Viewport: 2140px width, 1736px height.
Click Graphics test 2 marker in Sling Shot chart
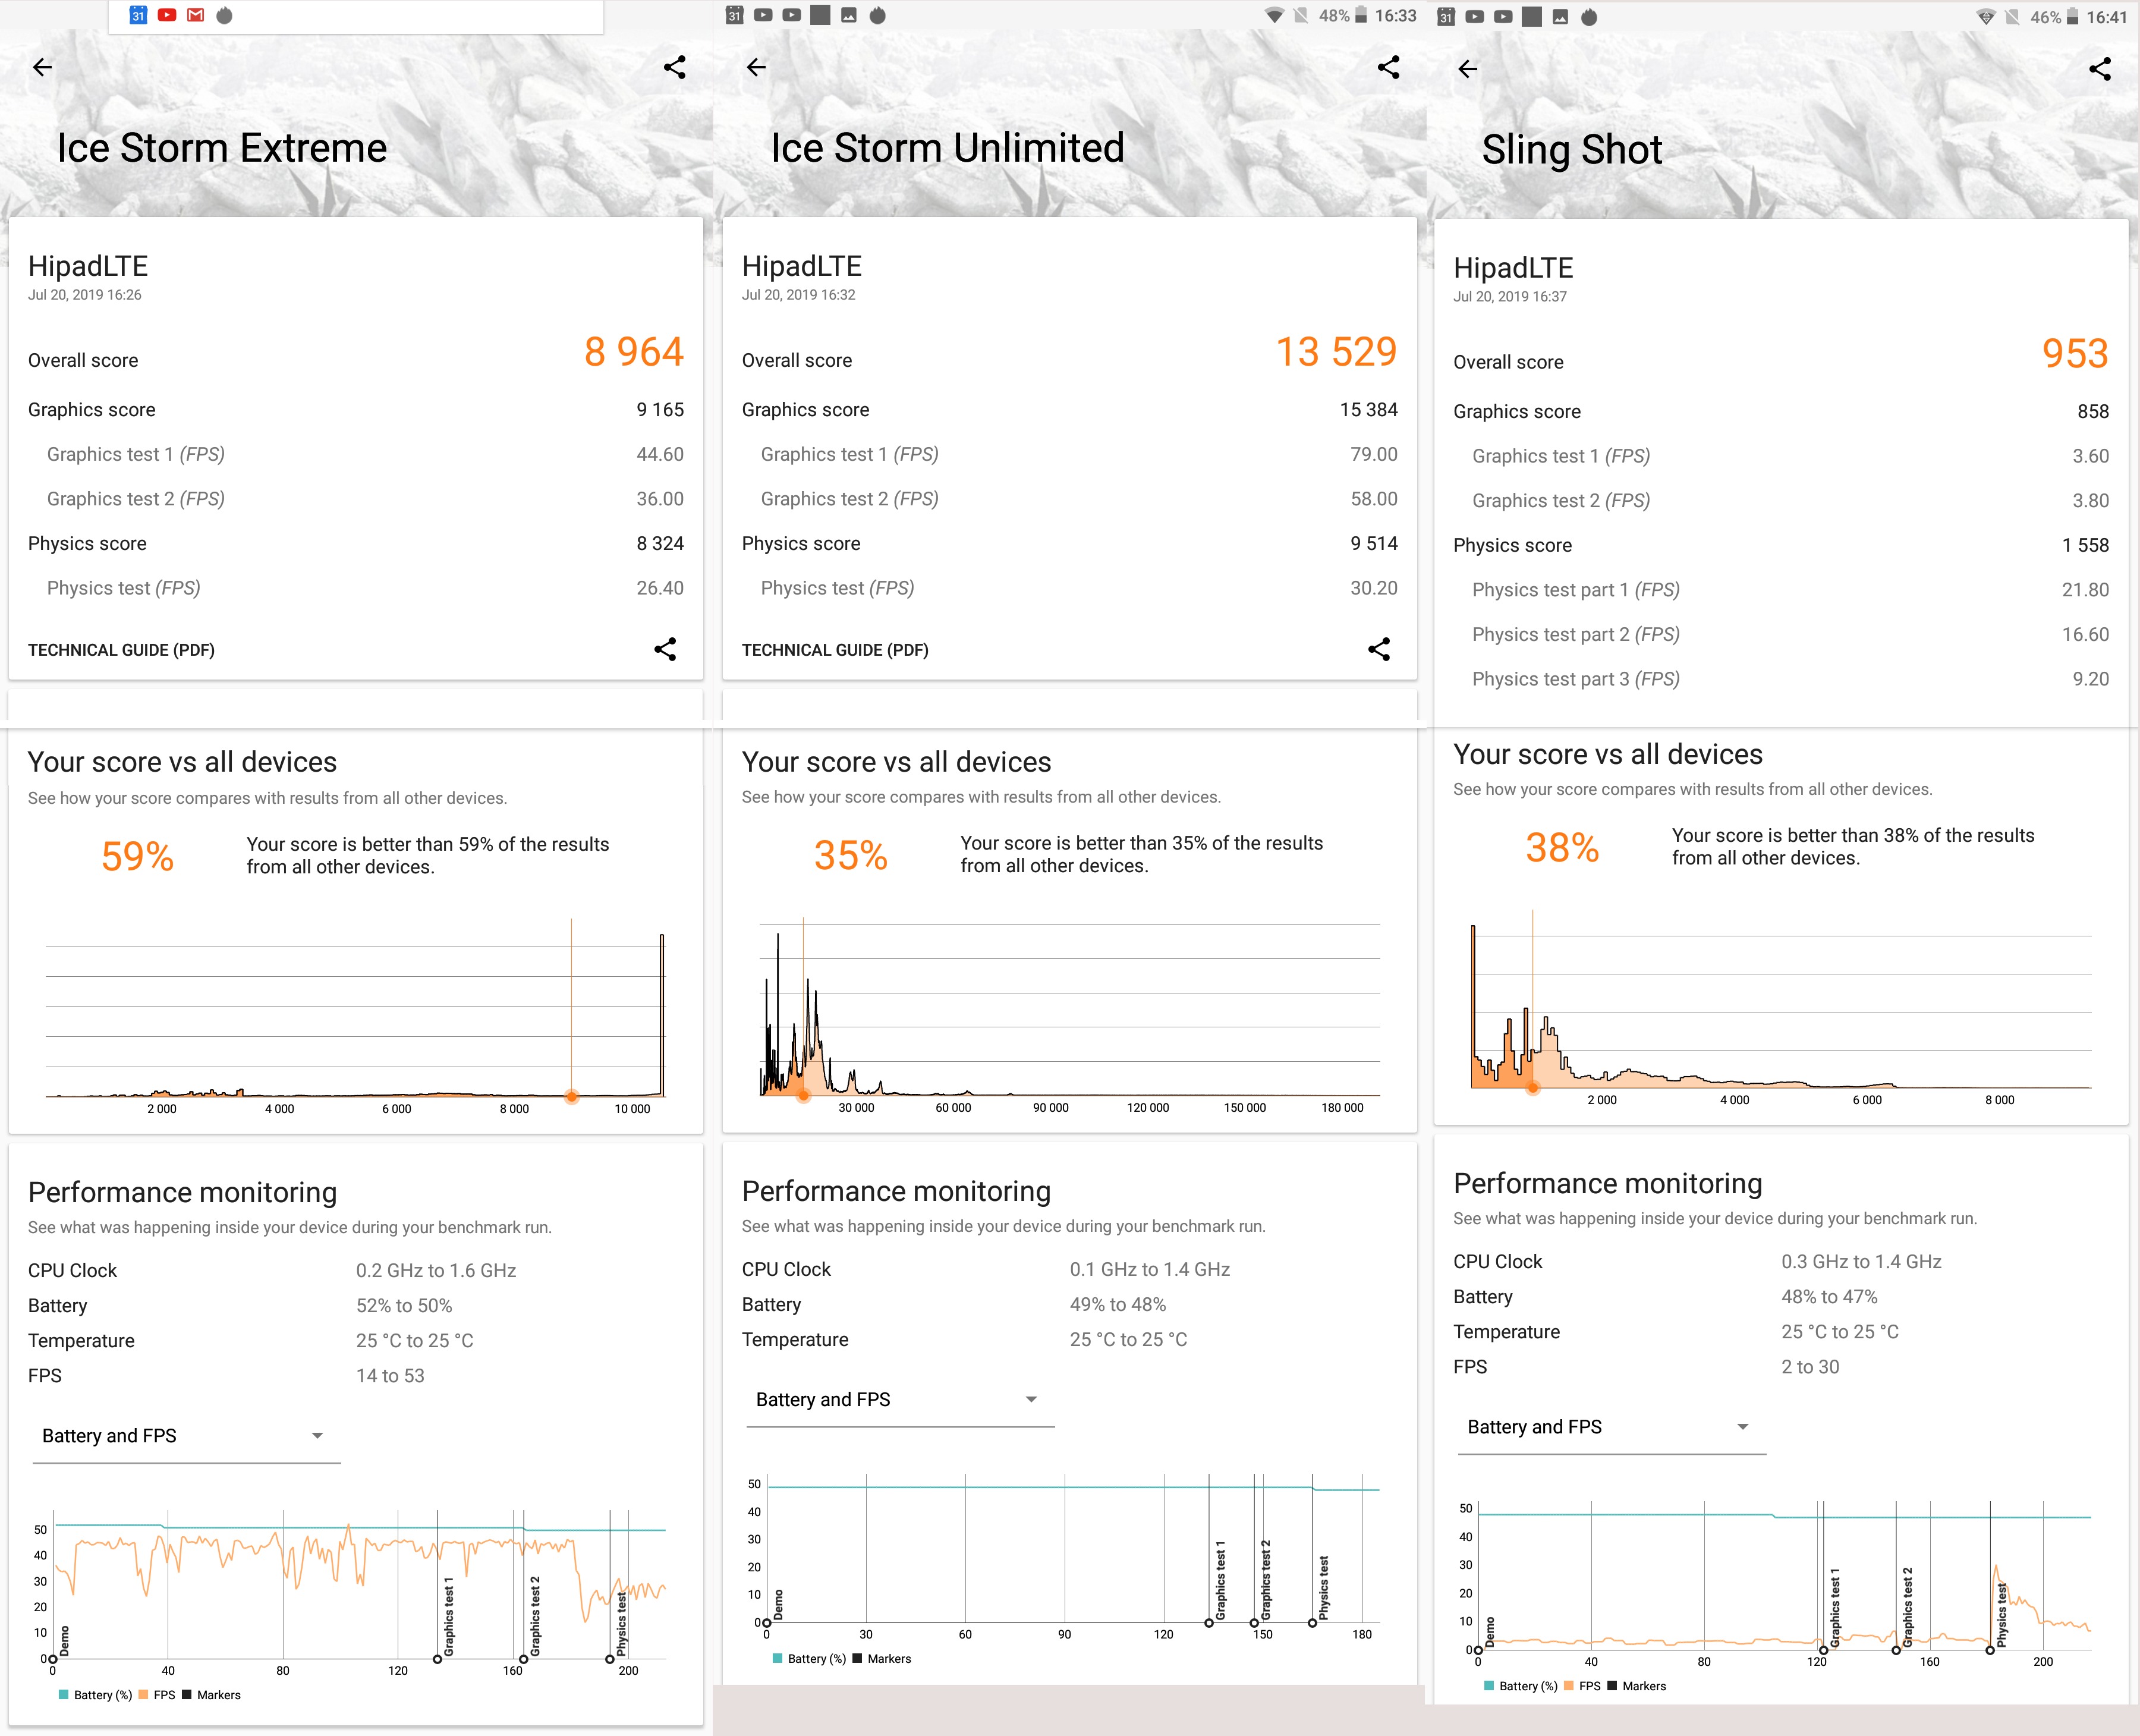[x=1896, y=1650]
